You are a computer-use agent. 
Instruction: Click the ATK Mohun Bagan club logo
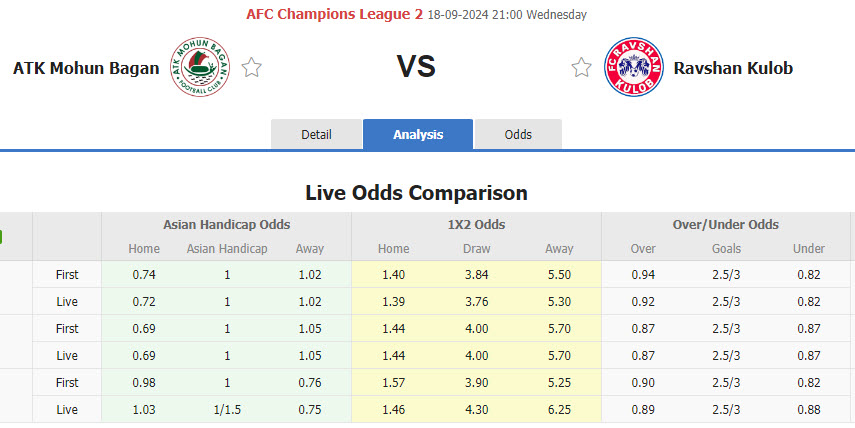point(202,67)
